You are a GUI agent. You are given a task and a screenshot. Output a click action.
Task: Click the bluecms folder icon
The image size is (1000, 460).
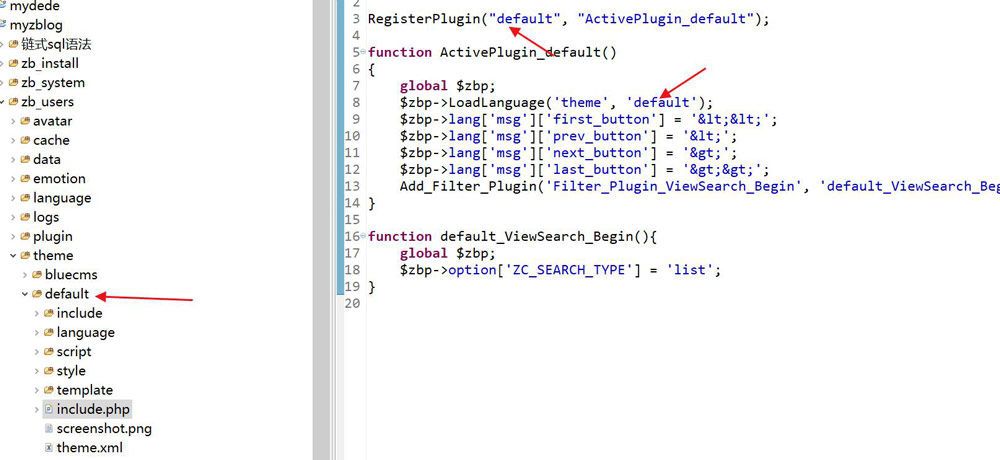pos(36,275)
